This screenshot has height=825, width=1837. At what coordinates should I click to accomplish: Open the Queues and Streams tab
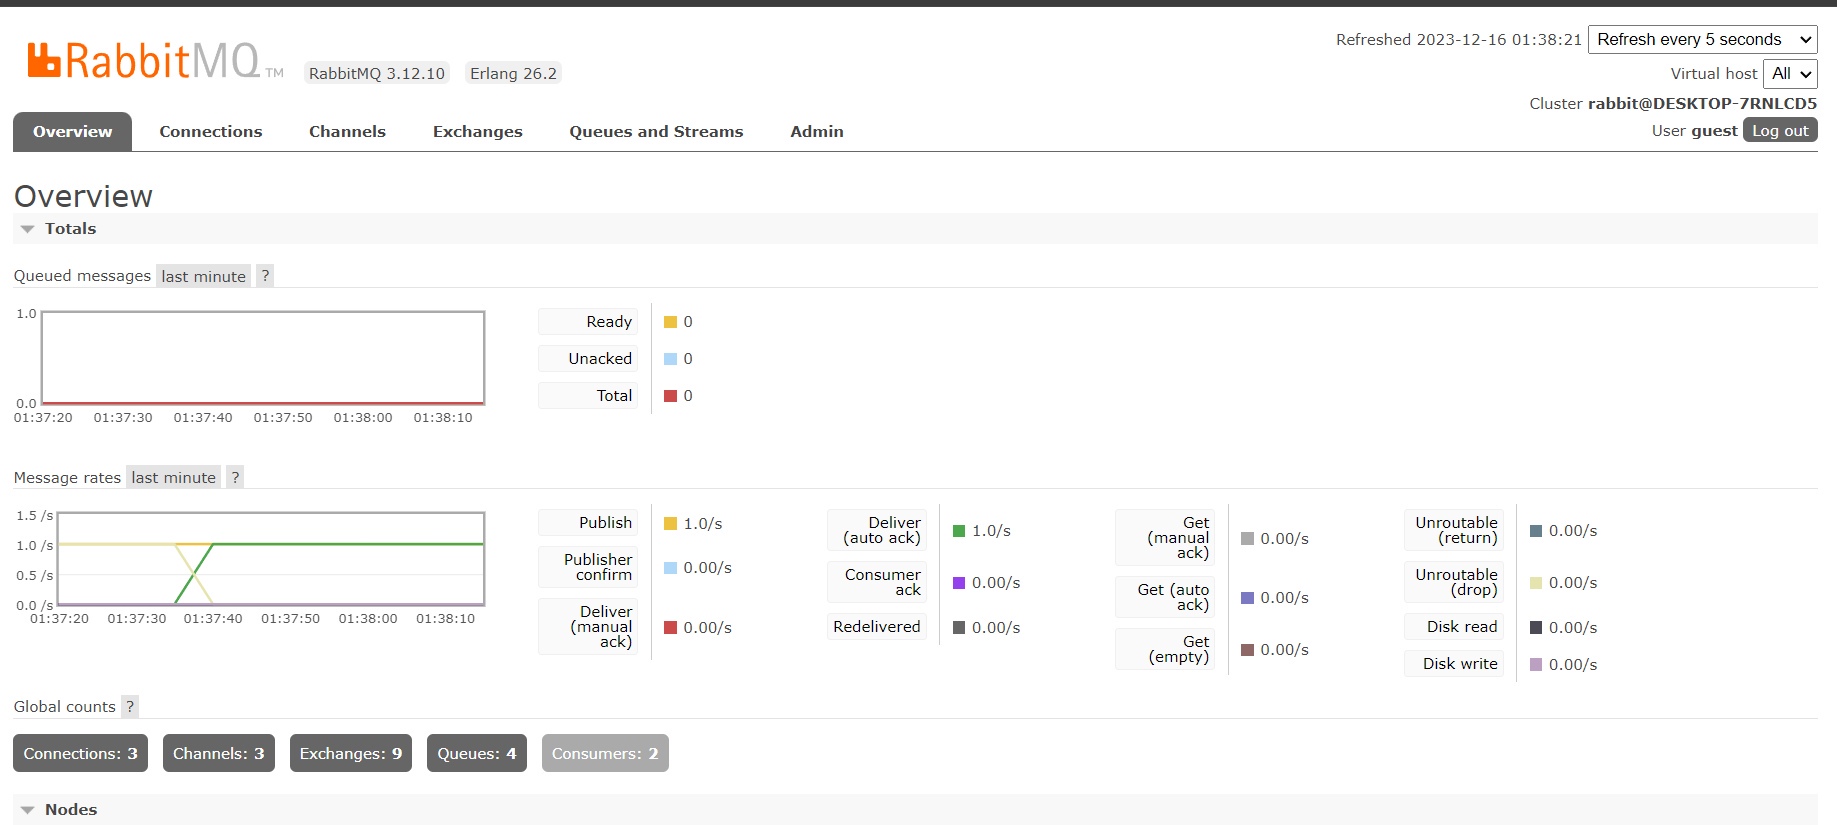tap(656, 132)
